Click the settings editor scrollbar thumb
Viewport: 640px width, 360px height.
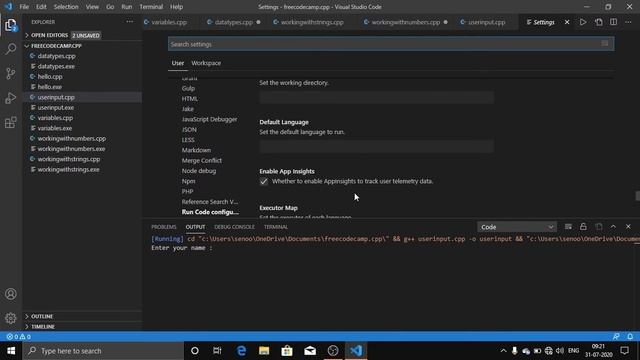[638, 196]
